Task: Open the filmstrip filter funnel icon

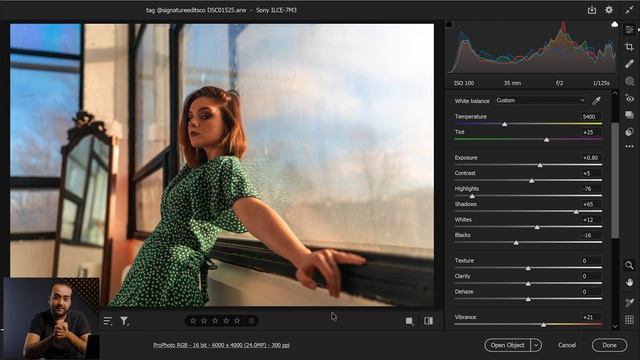Action: click(124, 321)
